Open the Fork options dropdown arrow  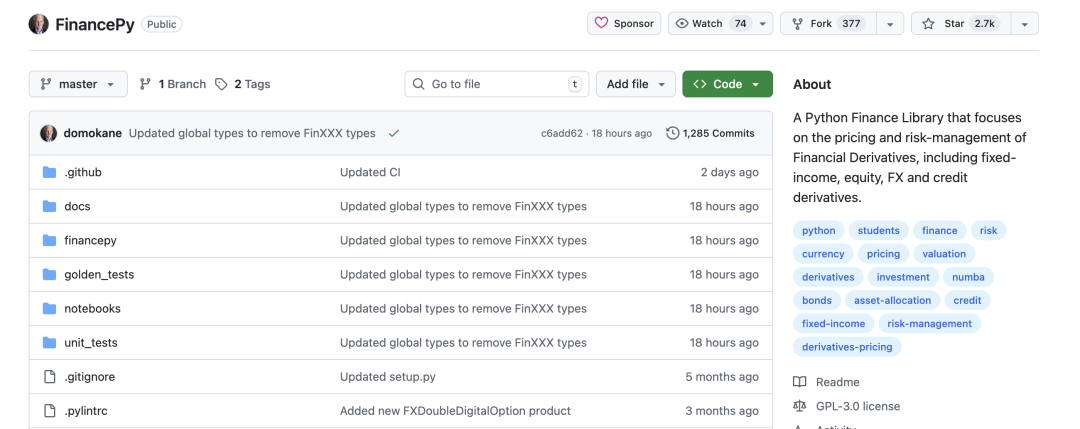click(890, 23)
